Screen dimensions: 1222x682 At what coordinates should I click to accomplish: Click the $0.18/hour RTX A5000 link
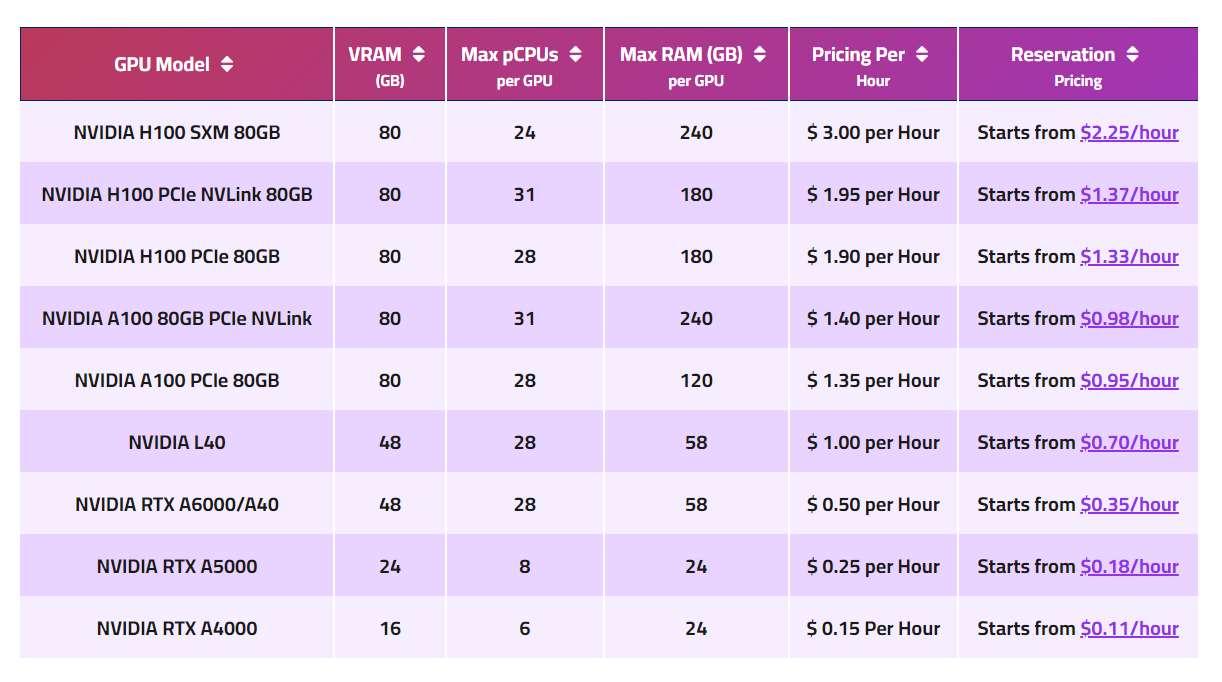click(1129, 567)
